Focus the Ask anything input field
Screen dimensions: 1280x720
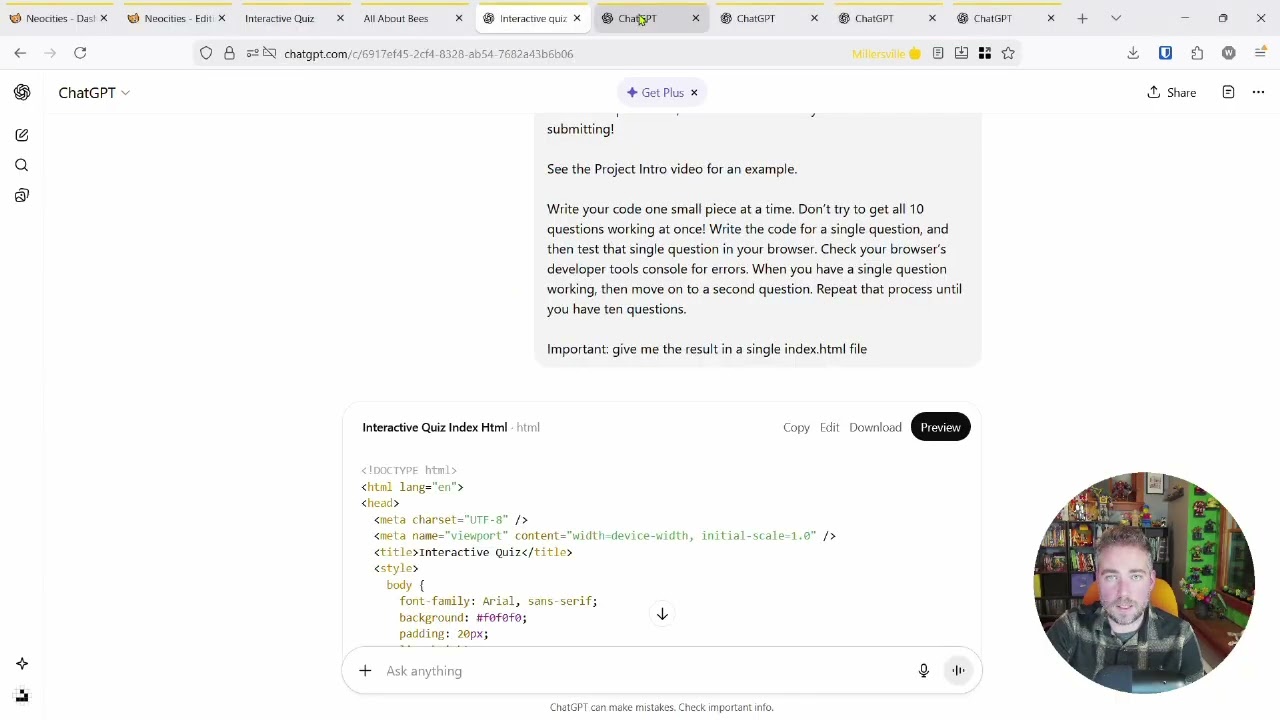click(645, 671)
